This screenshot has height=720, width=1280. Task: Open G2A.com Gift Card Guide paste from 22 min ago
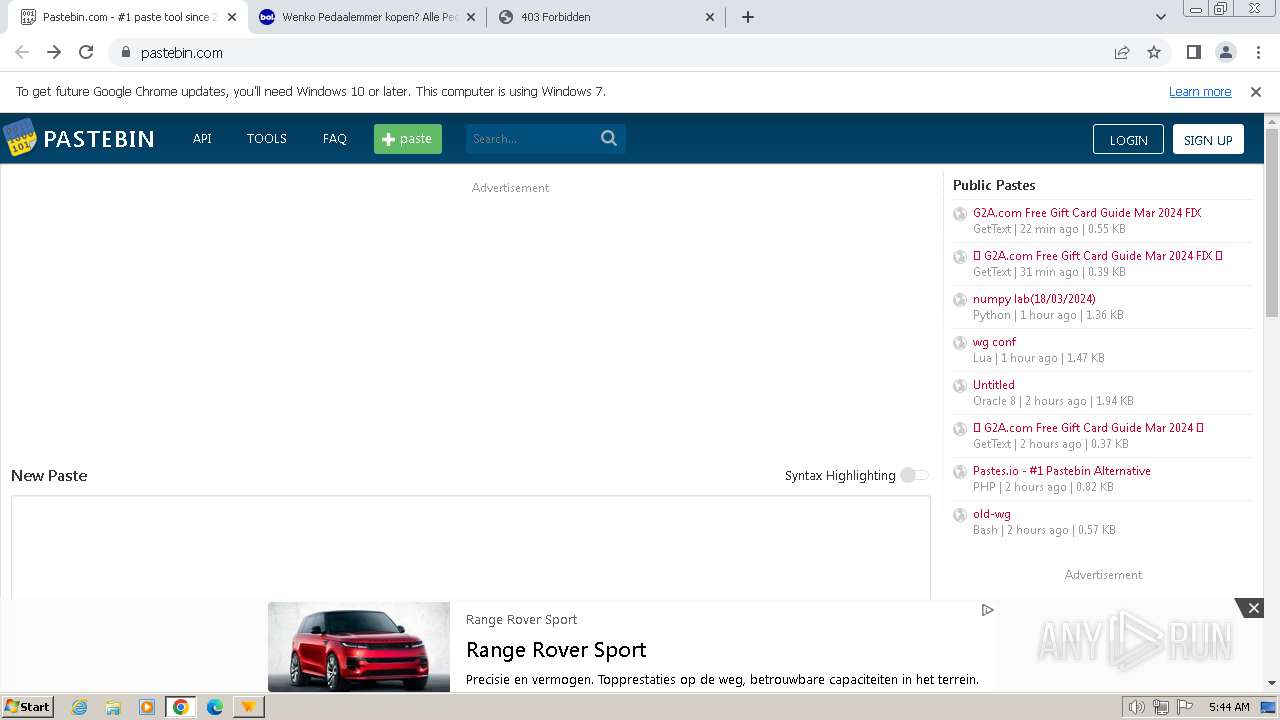click(x=1087, y=213)
